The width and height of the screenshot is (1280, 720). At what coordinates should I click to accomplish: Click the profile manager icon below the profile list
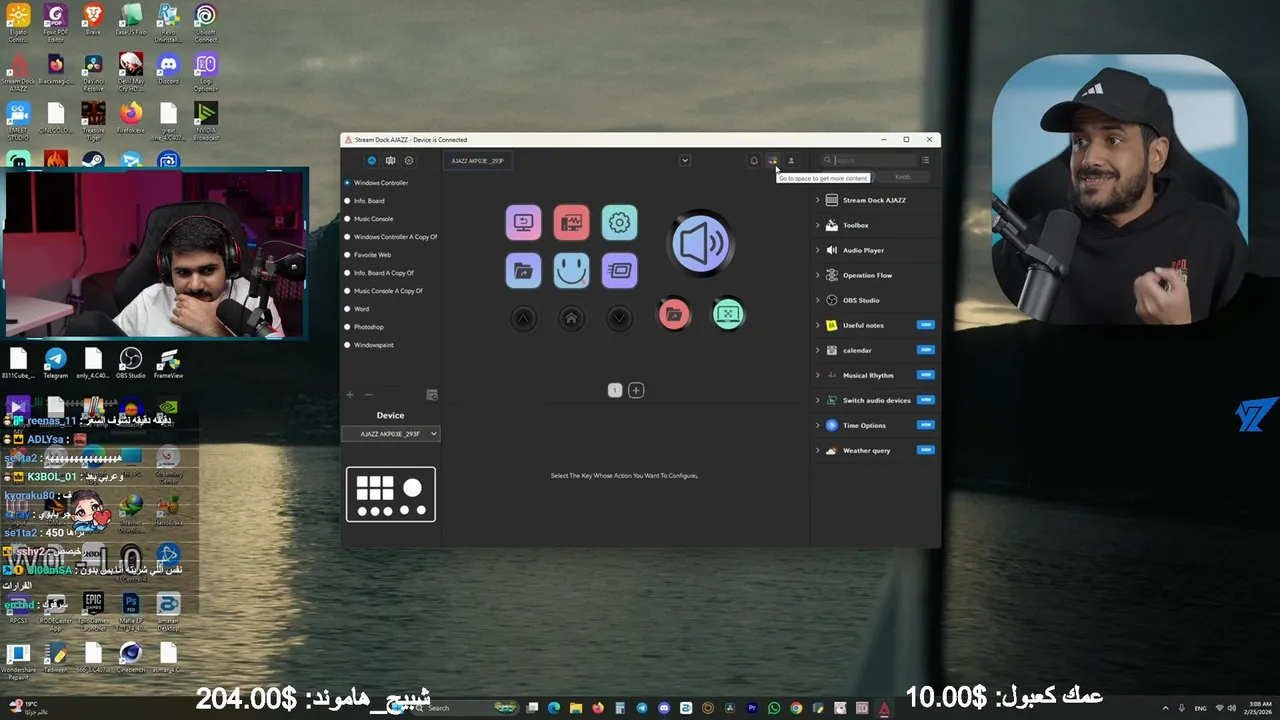(x=432, y=395)
